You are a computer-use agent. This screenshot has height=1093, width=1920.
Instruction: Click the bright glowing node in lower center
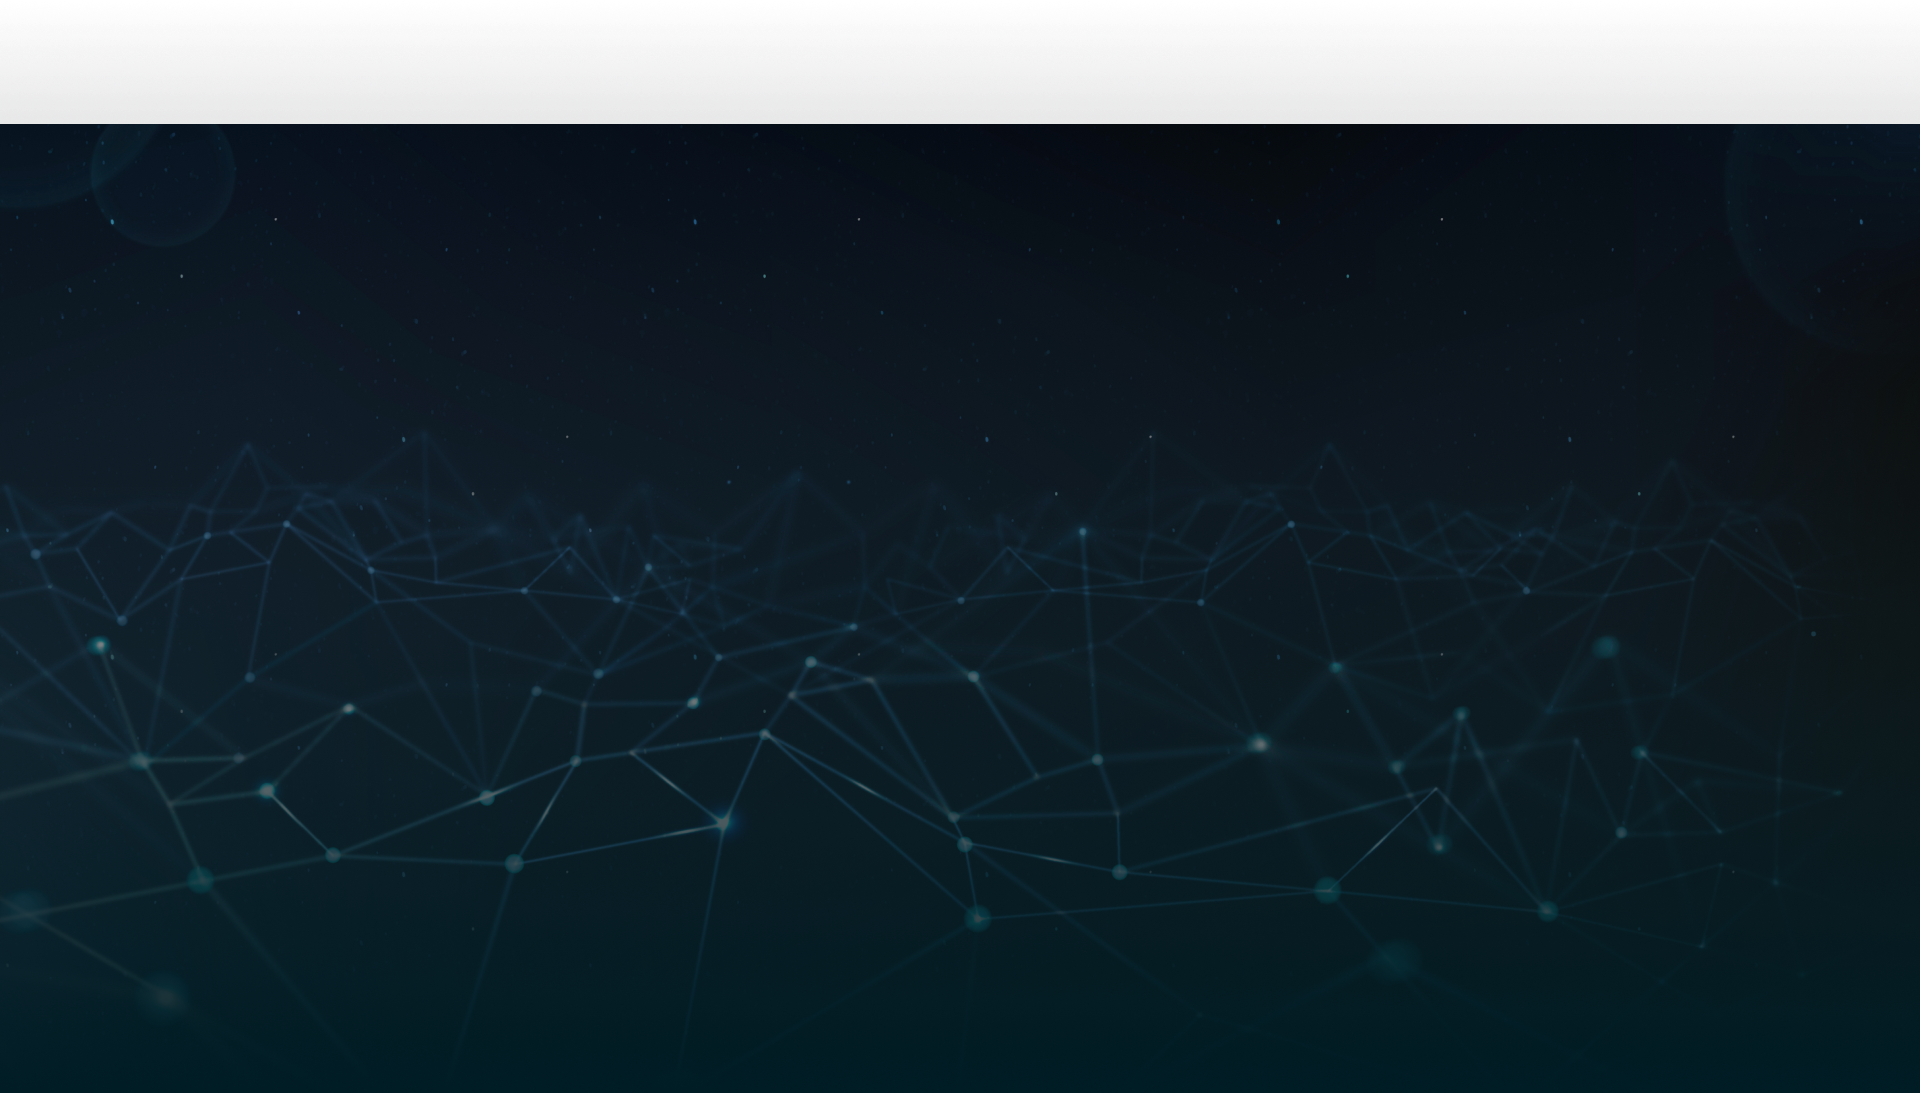coord(723,822)
